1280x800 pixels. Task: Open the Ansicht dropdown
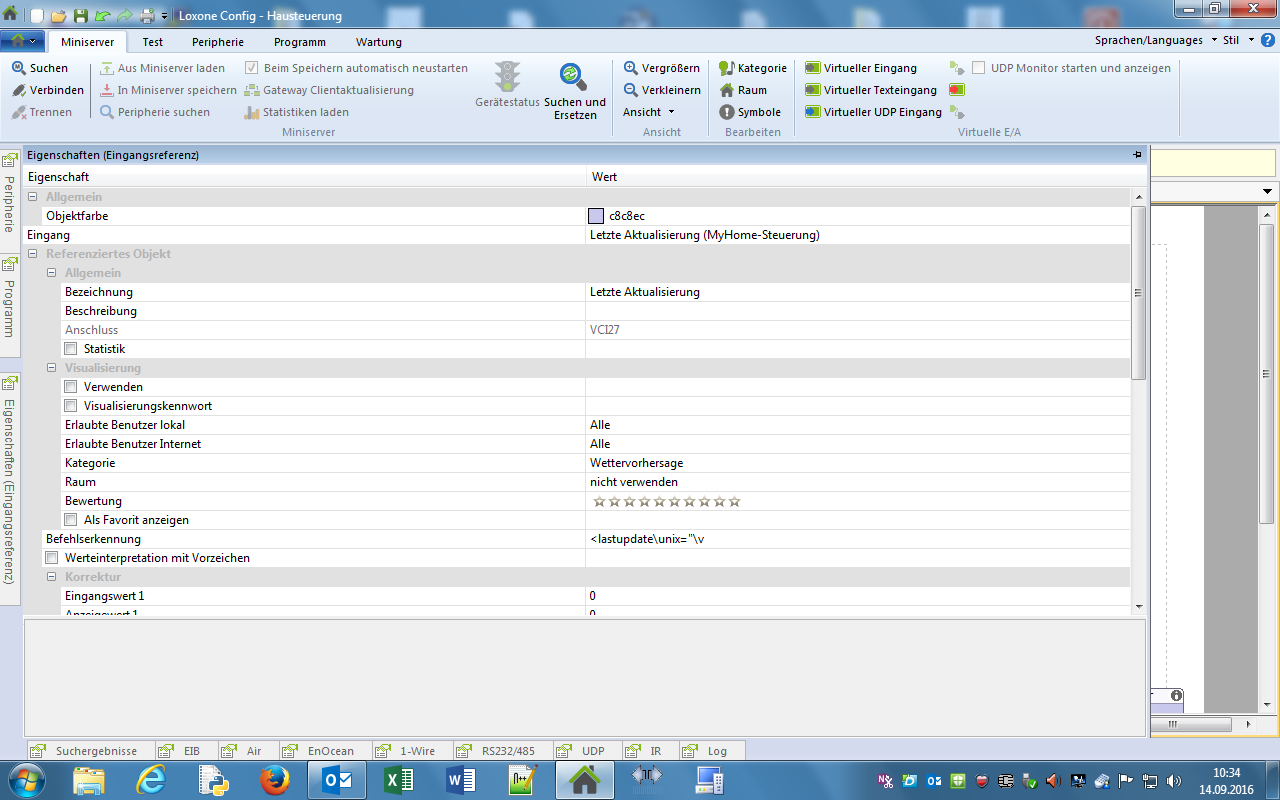[x=649, y=112]
